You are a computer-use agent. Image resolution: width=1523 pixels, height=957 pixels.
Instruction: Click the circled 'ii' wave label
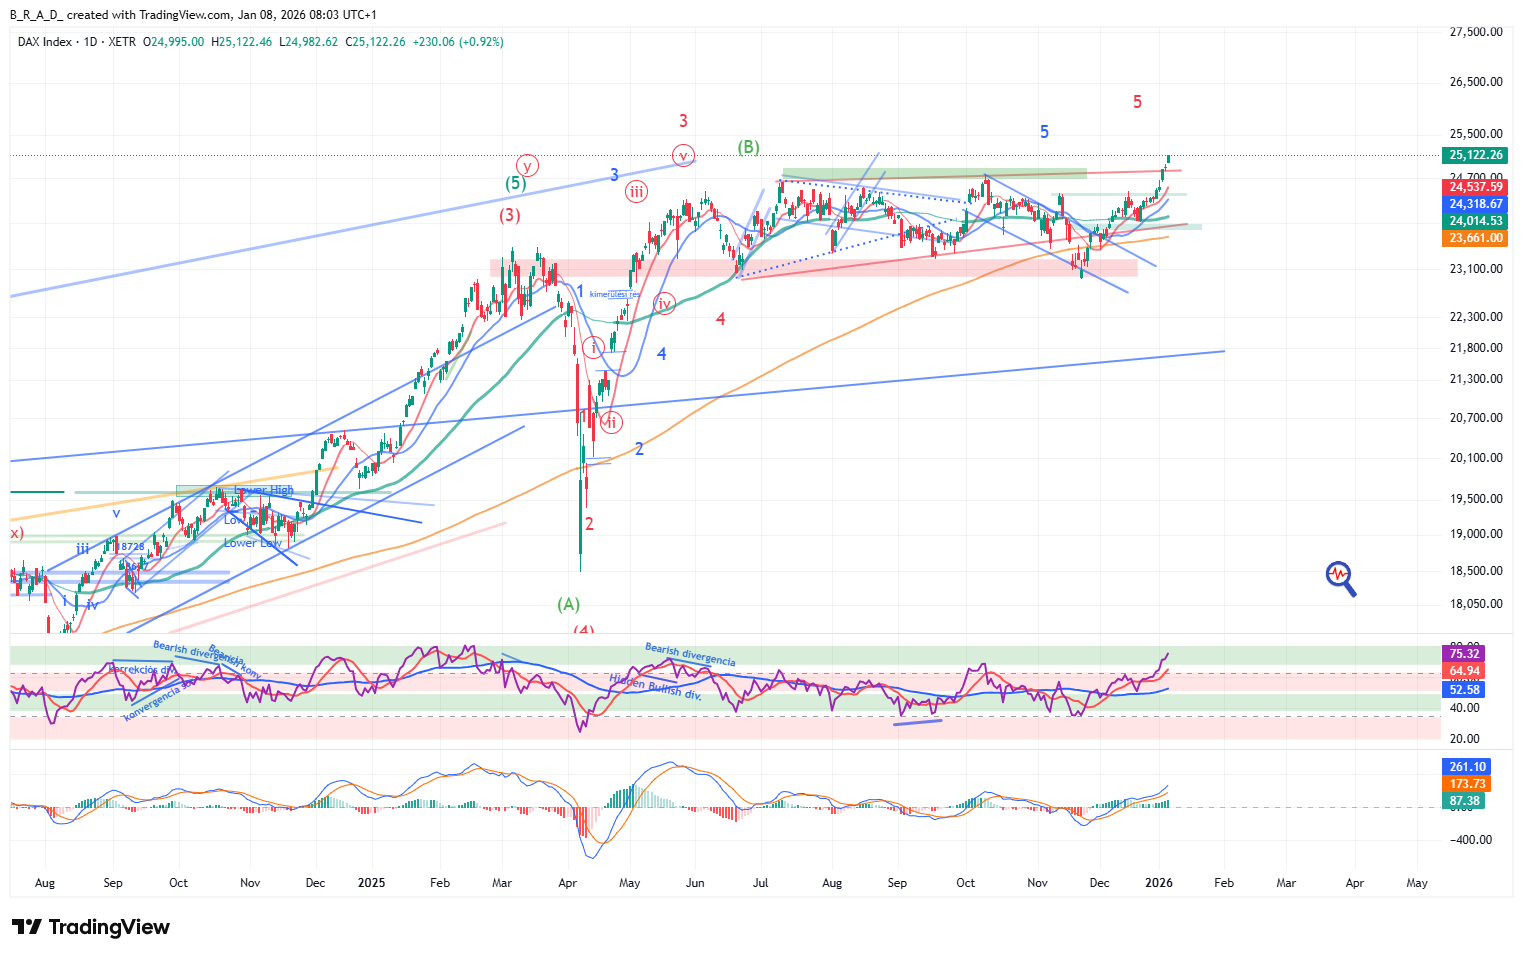(x=611, y=422)
